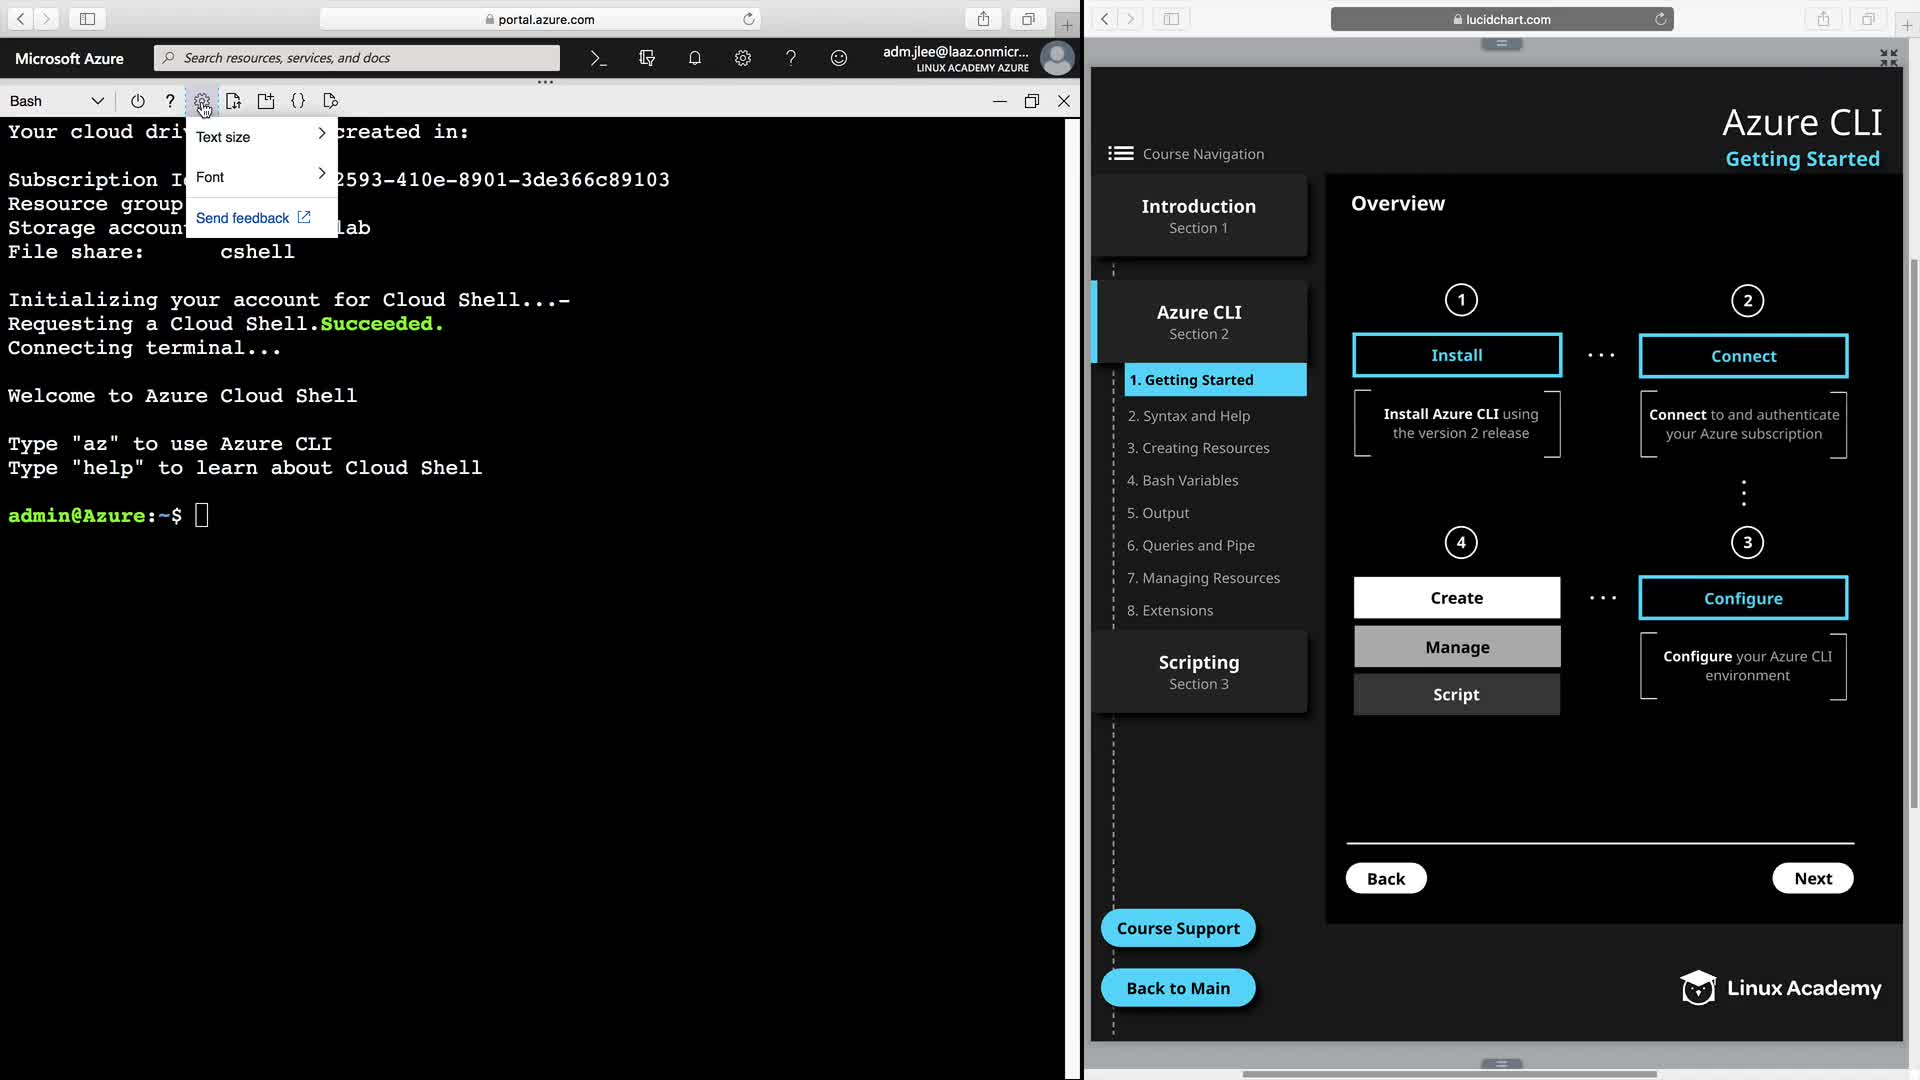Open a new Cloud Shell session icon
1920x1080 pixels.
pos(266,101)
